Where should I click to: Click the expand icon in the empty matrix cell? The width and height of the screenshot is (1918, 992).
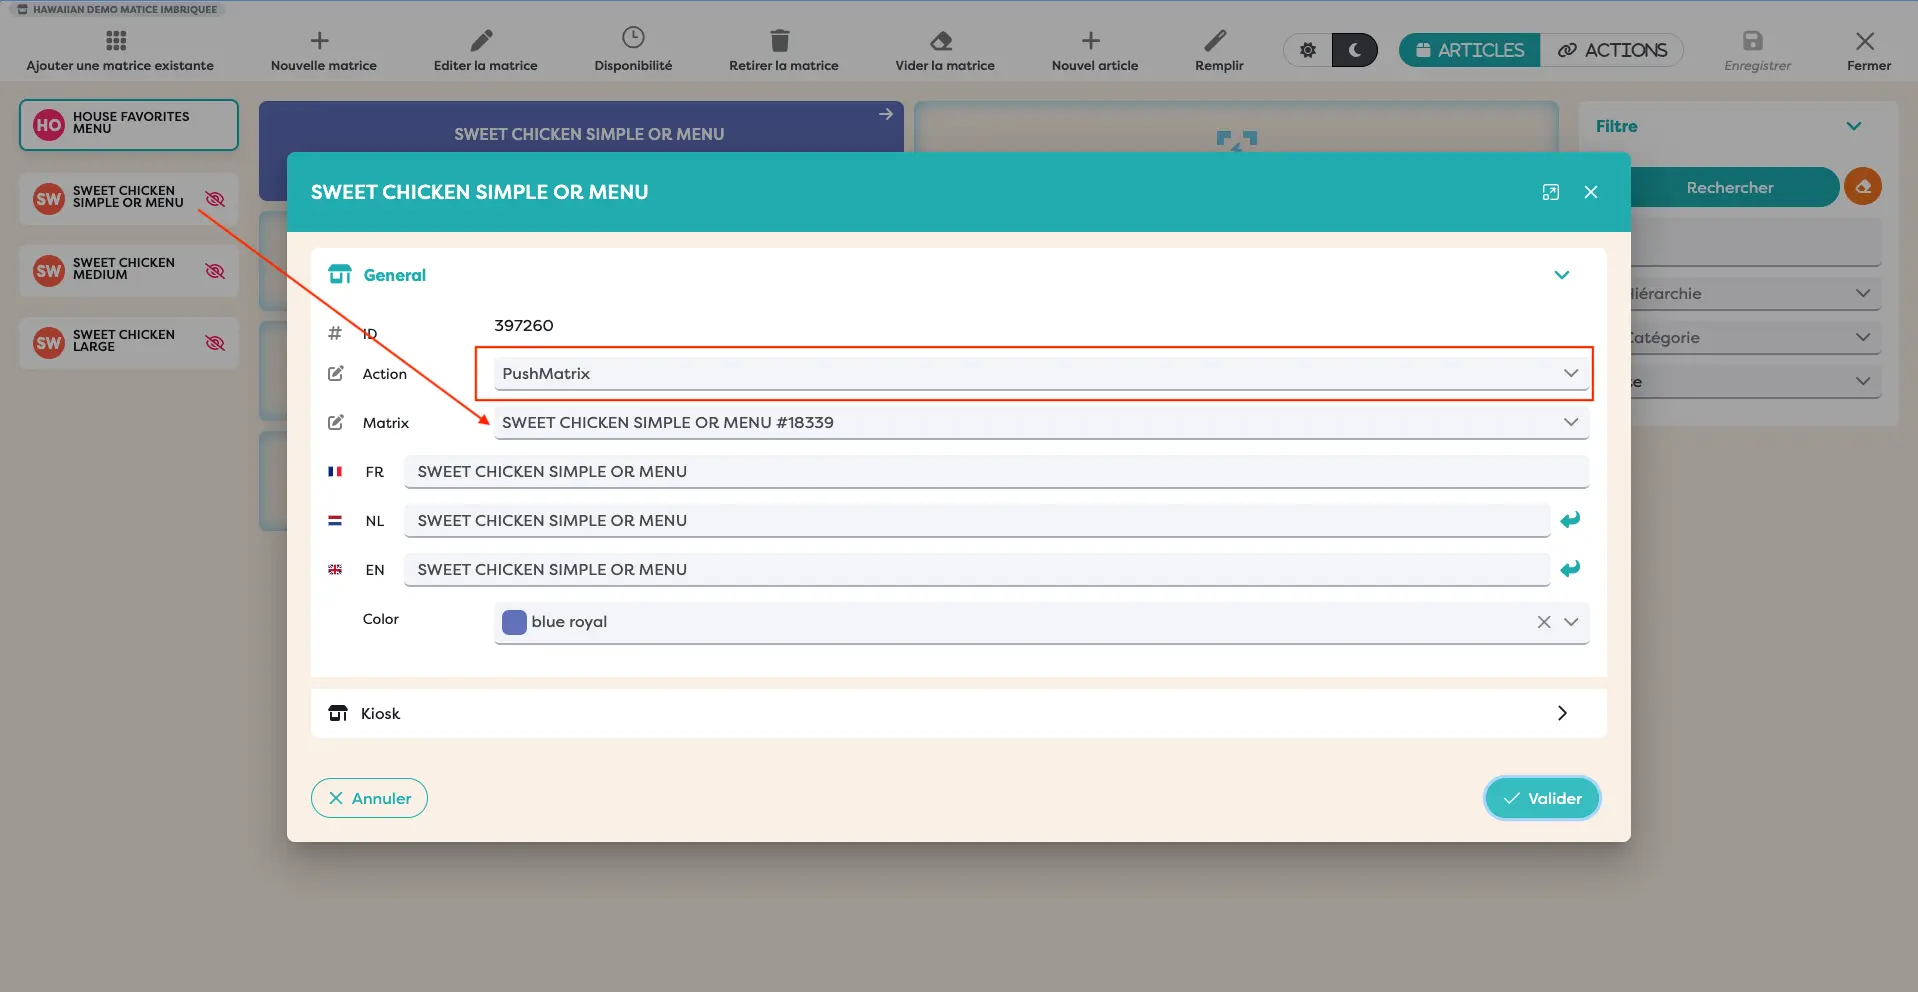point(1237,141)
